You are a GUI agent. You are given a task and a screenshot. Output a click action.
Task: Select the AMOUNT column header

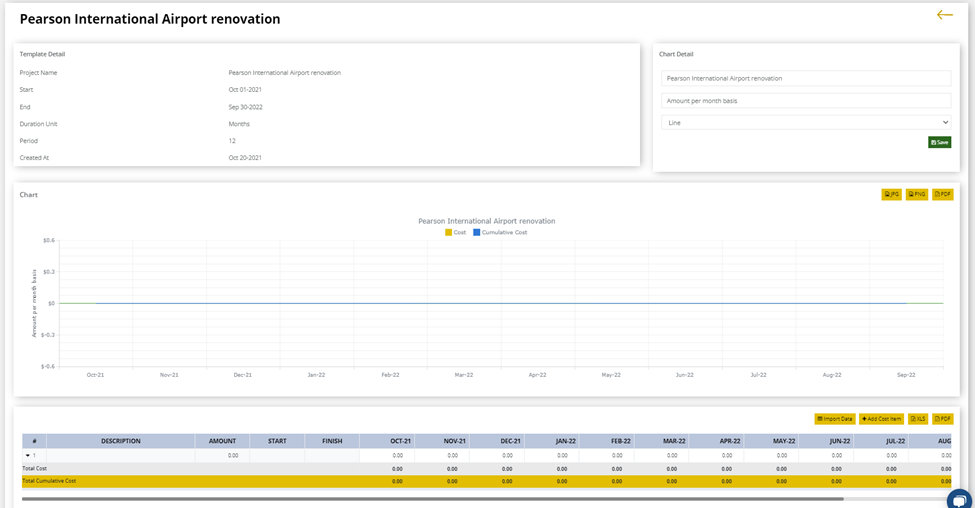coord(222,441)
